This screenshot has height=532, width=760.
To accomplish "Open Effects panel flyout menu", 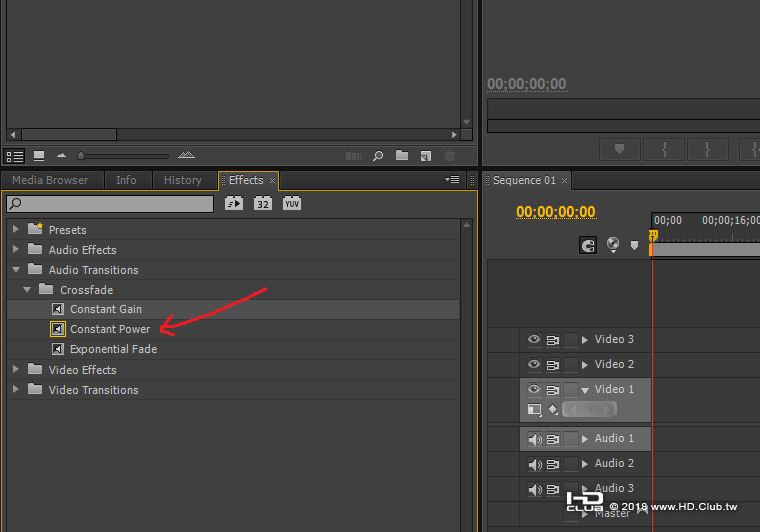I will pos(452,180).
